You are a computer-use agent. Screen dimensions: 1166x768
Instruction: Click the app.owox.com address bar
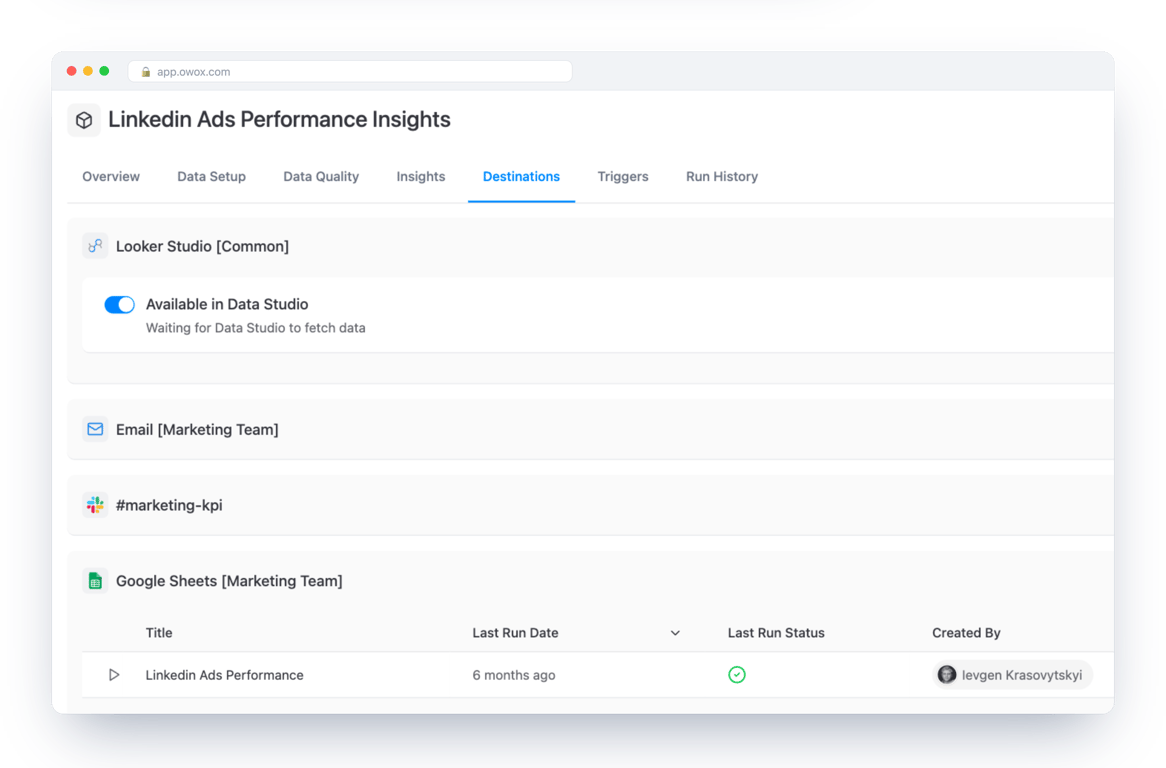click(x=350, y=72)
